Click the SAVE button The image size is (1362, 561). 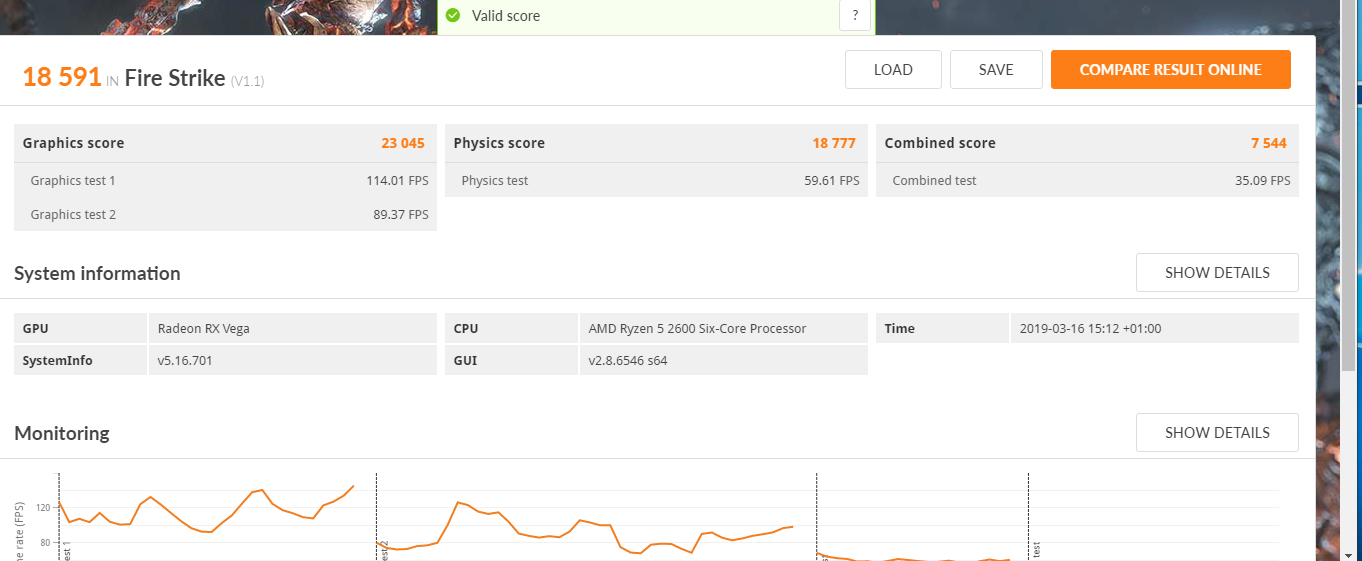(x=996, y=70)
